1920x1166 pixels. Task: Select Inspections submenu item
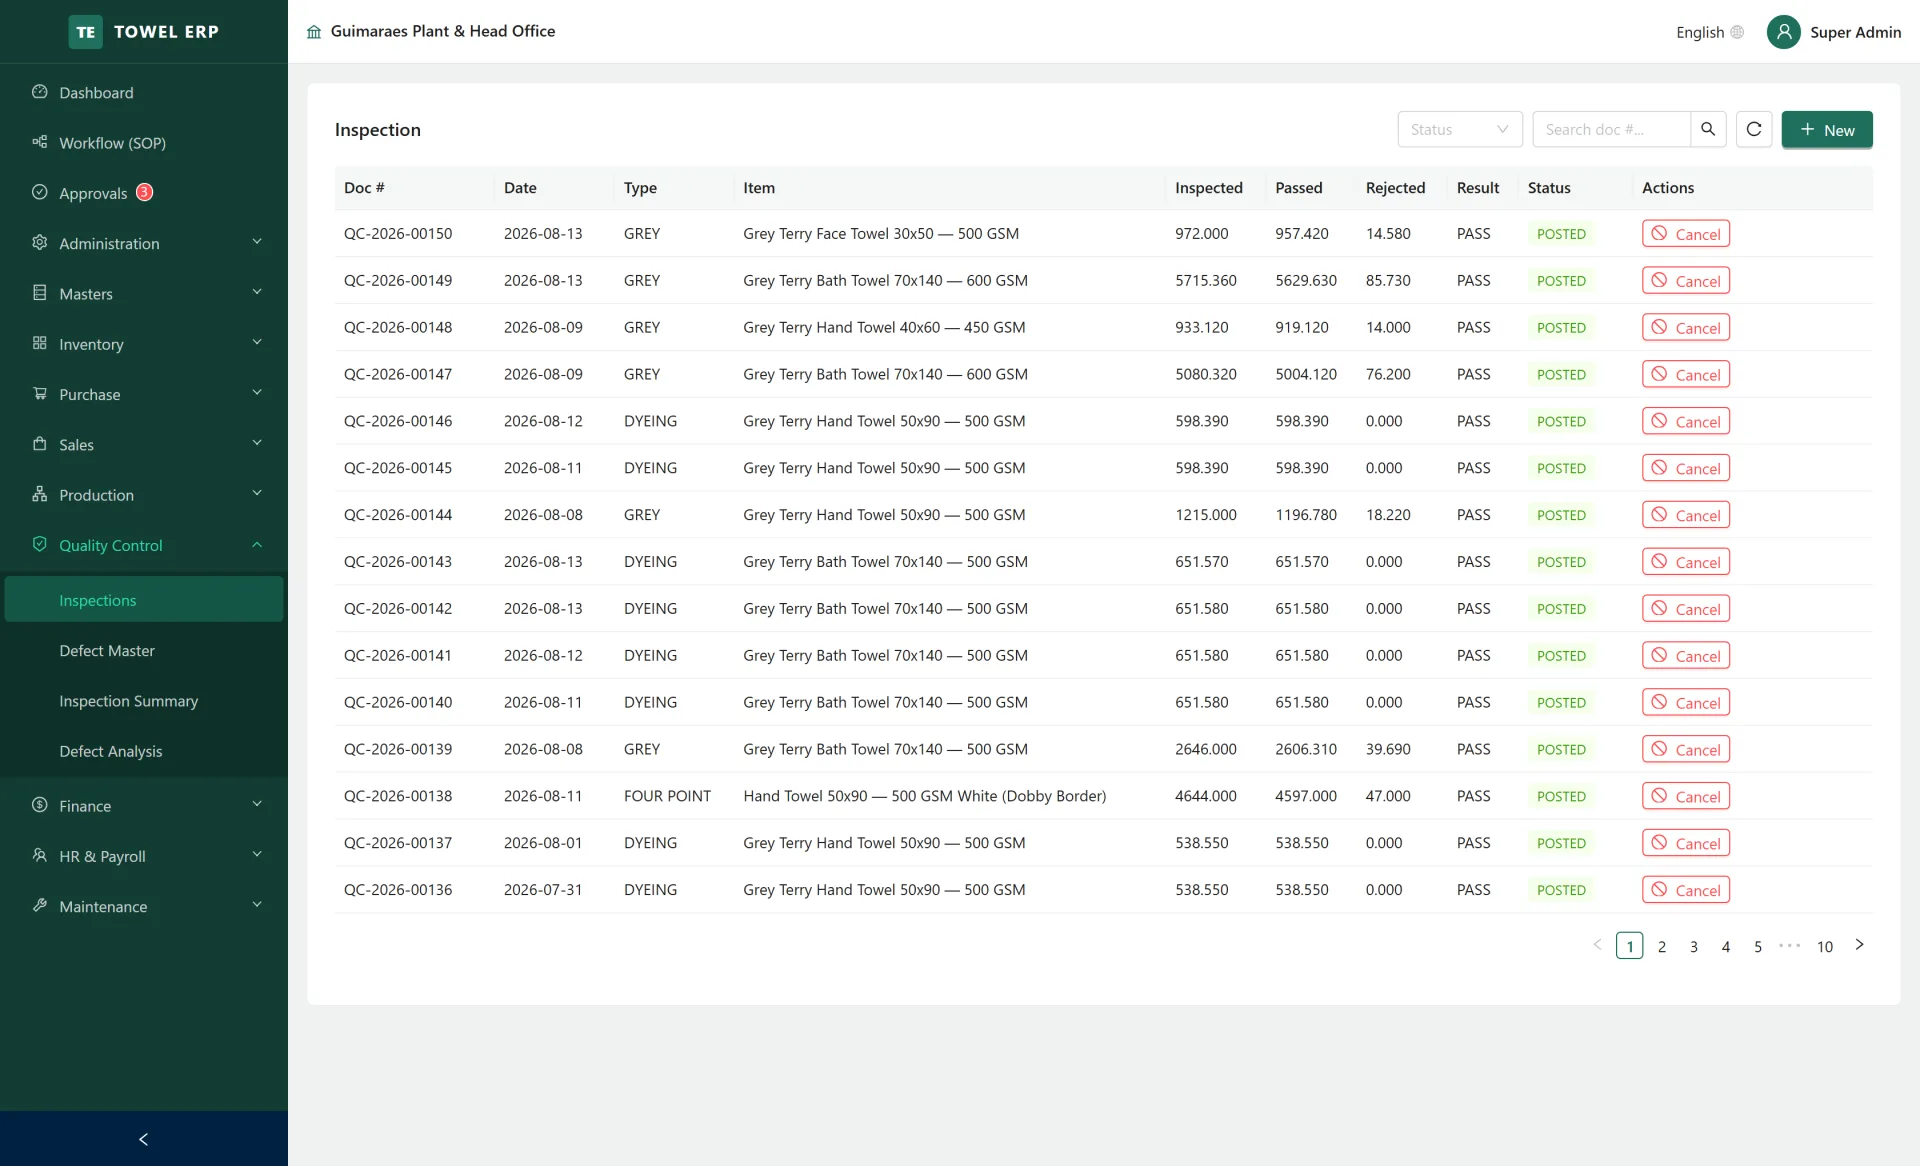[x=144, y=600]
